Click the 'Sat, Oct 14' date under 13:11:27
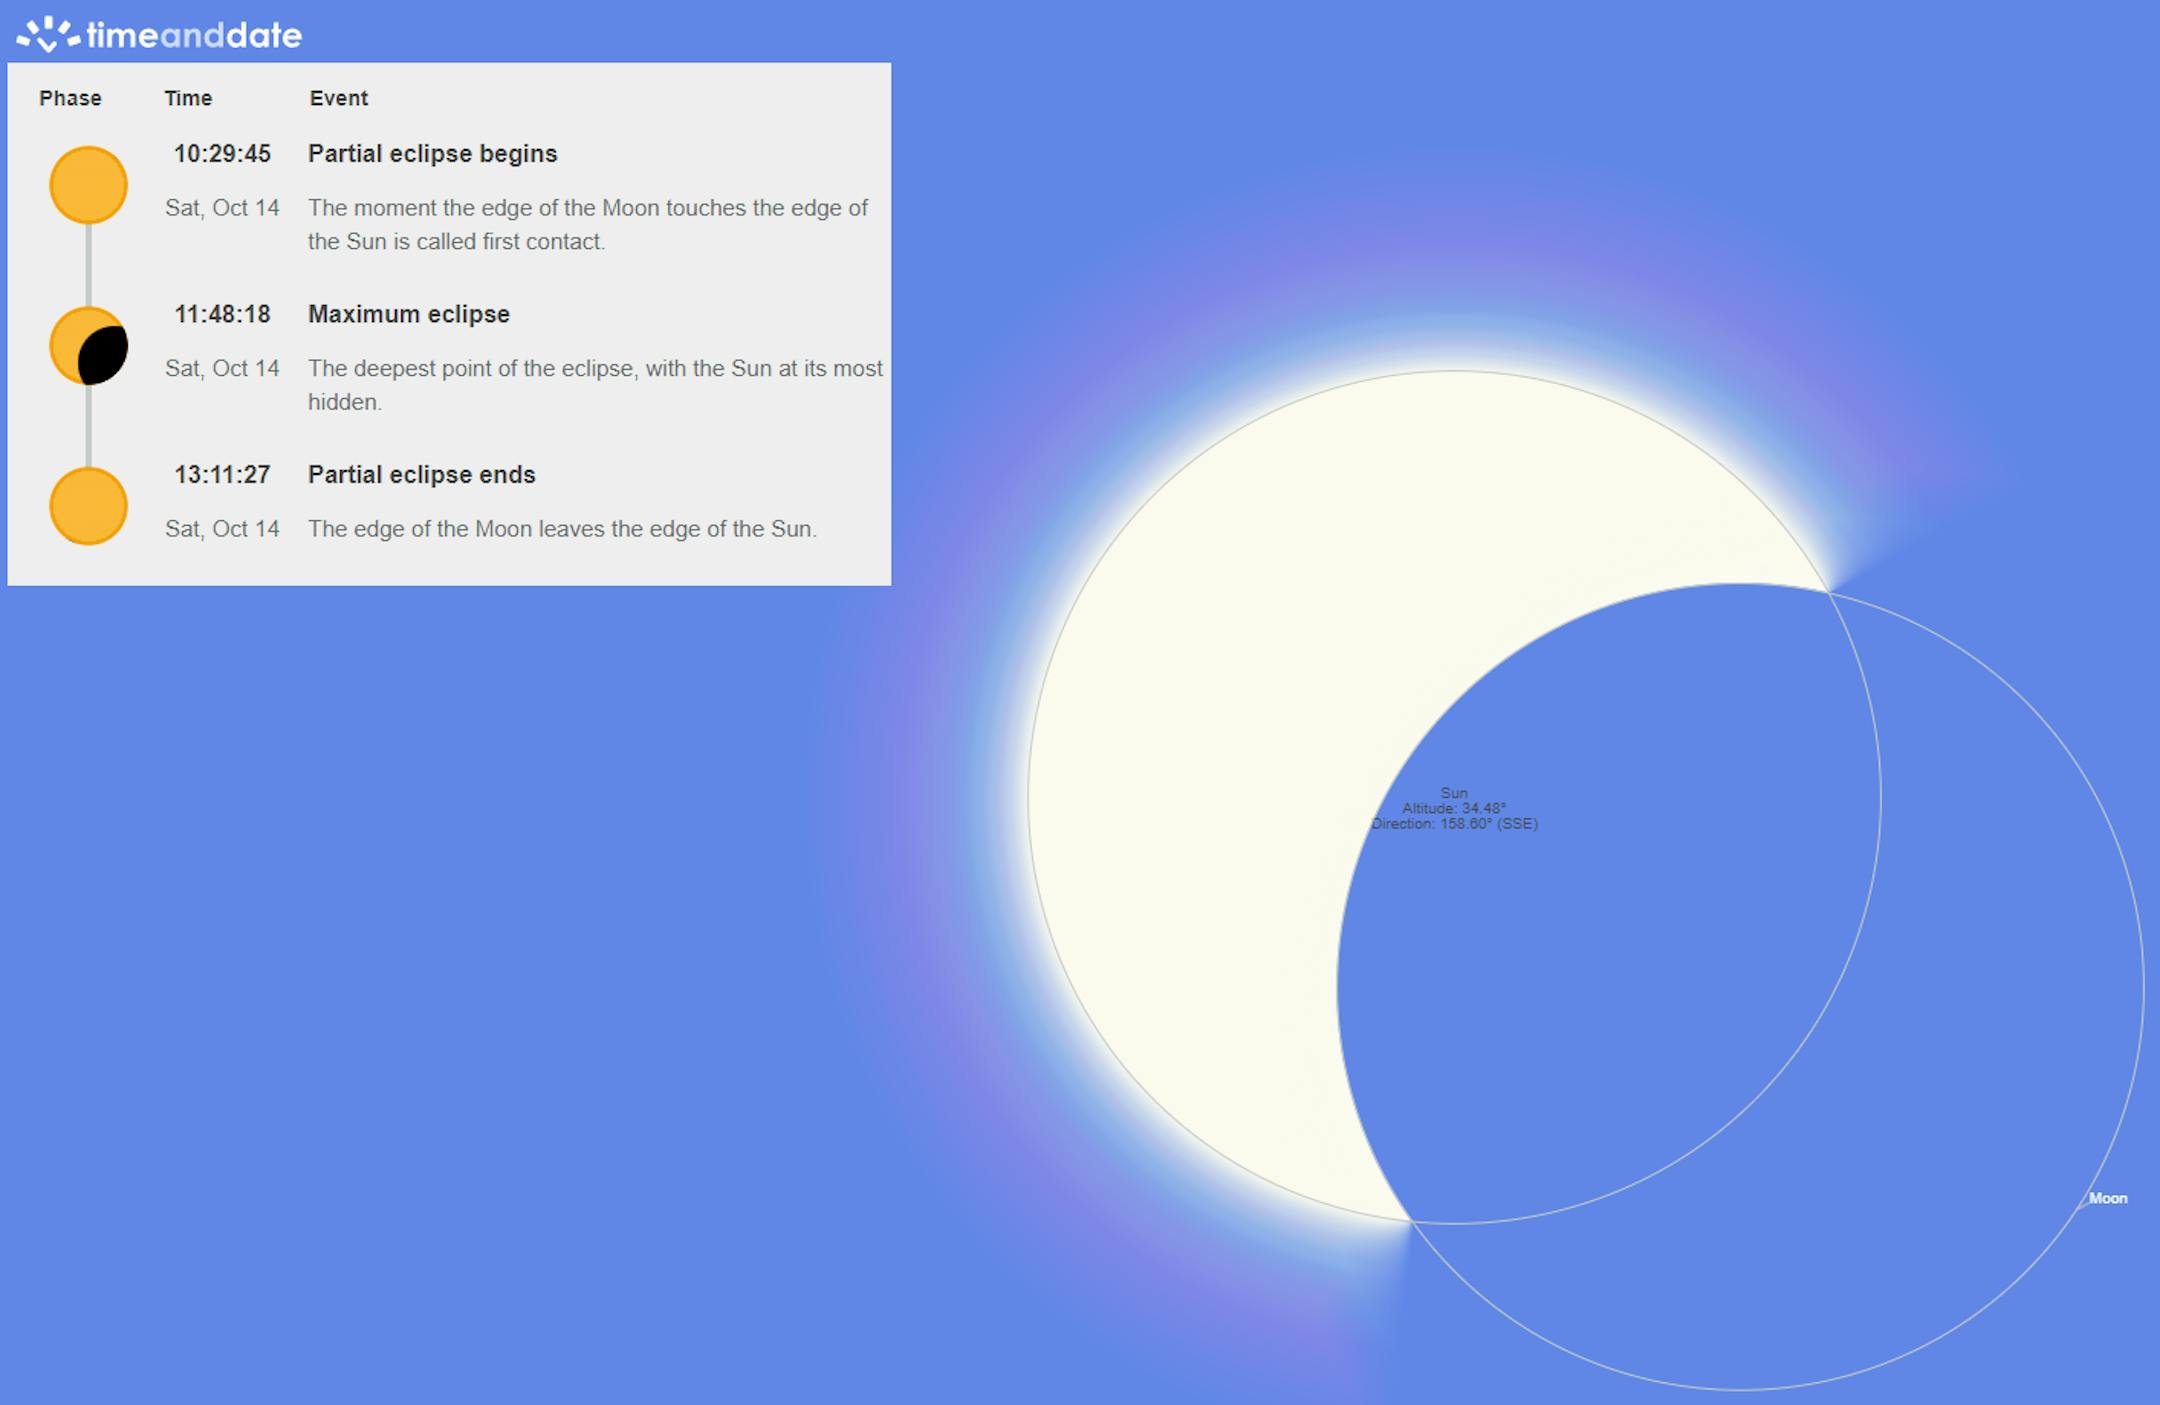Image resolution: width=2160 pixels, height=1405 pixels. click(222, 529)
